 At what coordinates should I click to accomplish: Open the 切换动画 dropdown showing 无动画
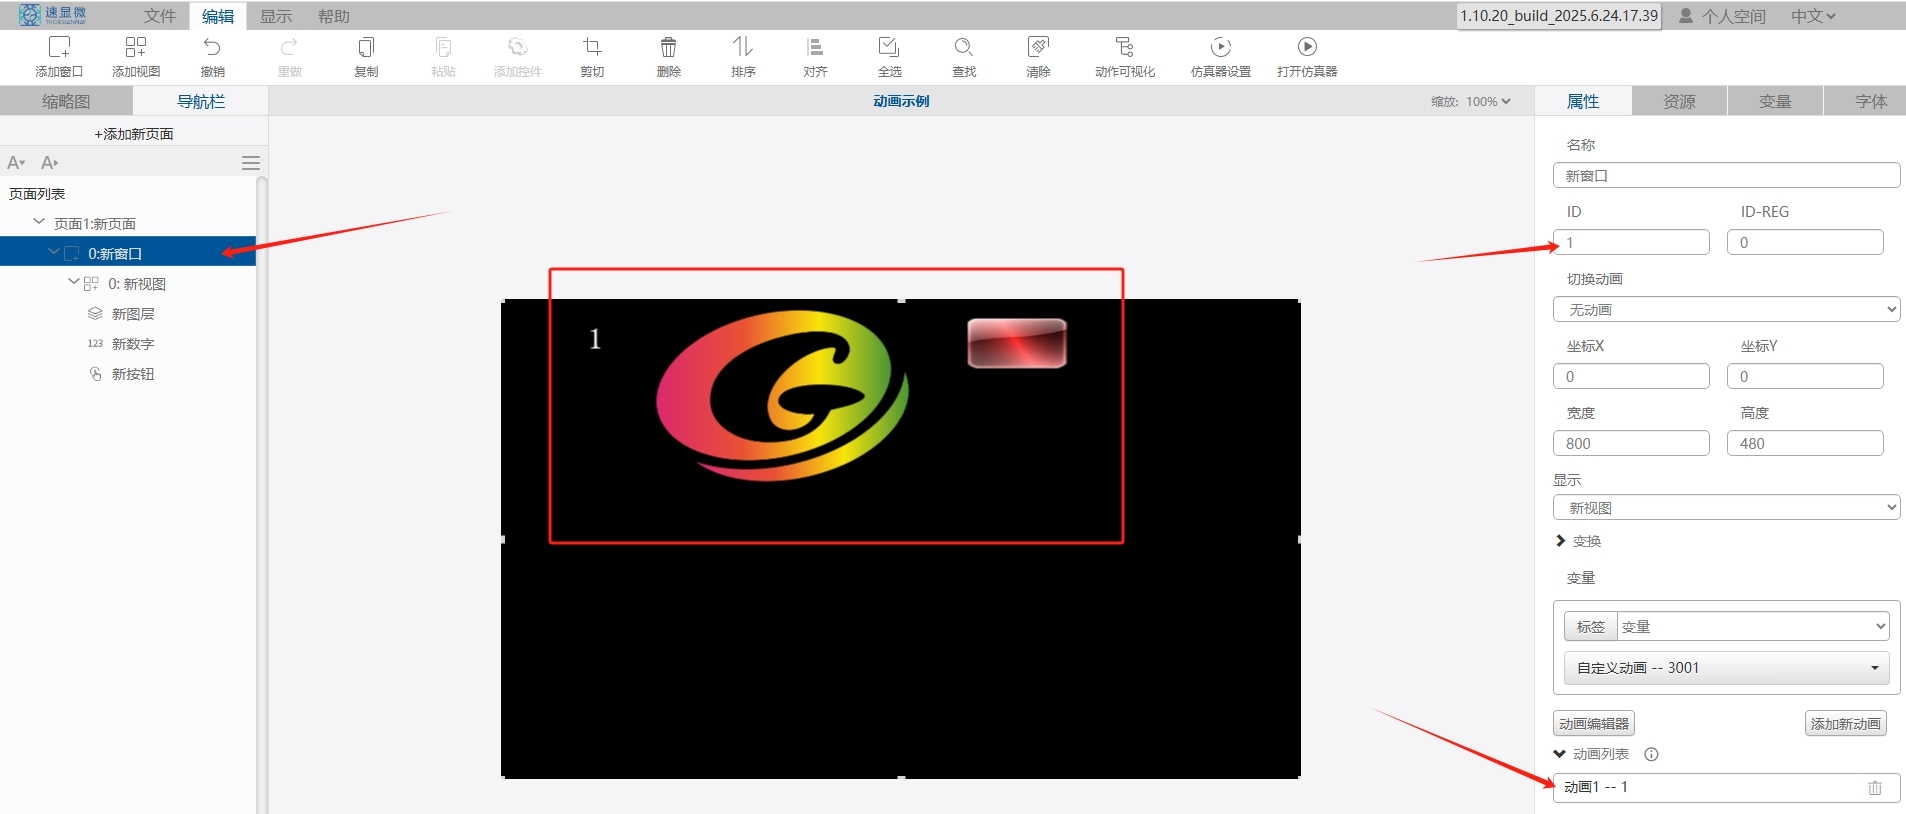(1726, 310)
